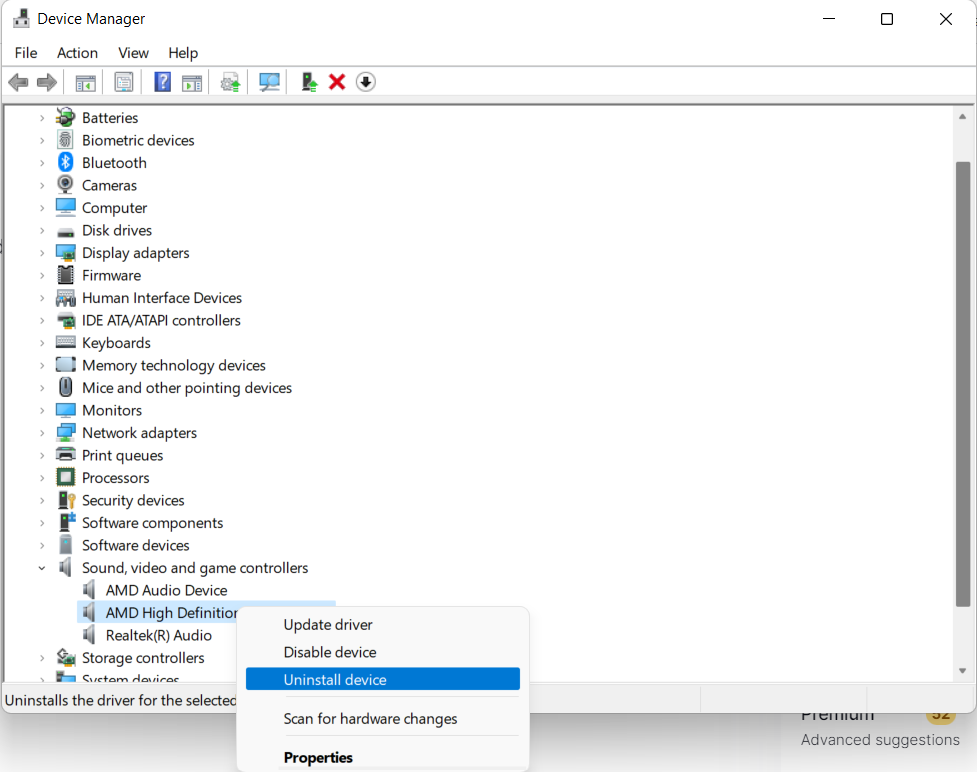Click the Print queues printer icon
Image resolution: width=977 pixels, height=772 pixels.
tap(65, 455)
